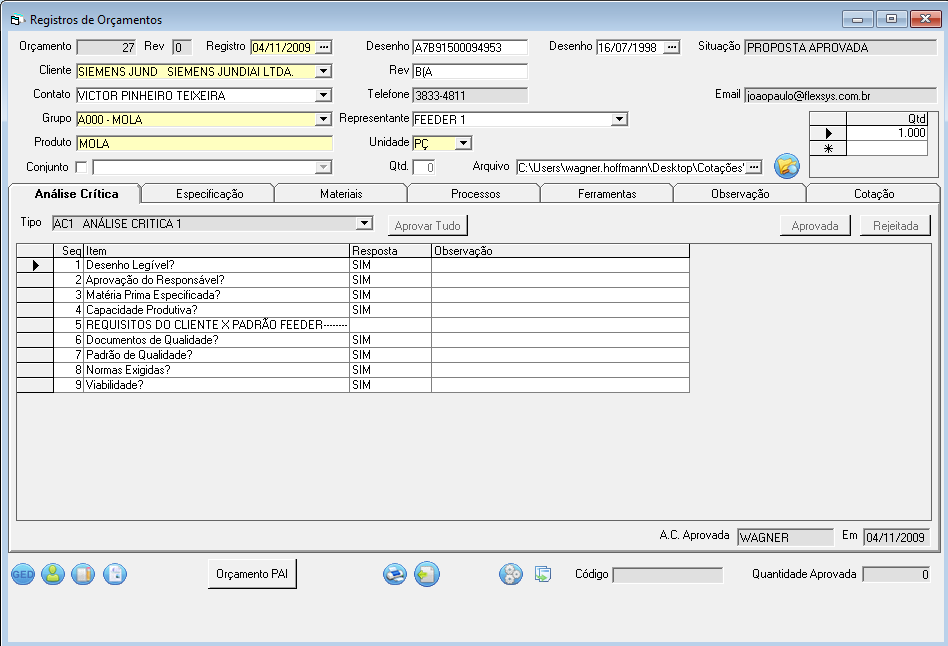Click the green user contact icon
This screenshot has width=948, height=646.
53,574
